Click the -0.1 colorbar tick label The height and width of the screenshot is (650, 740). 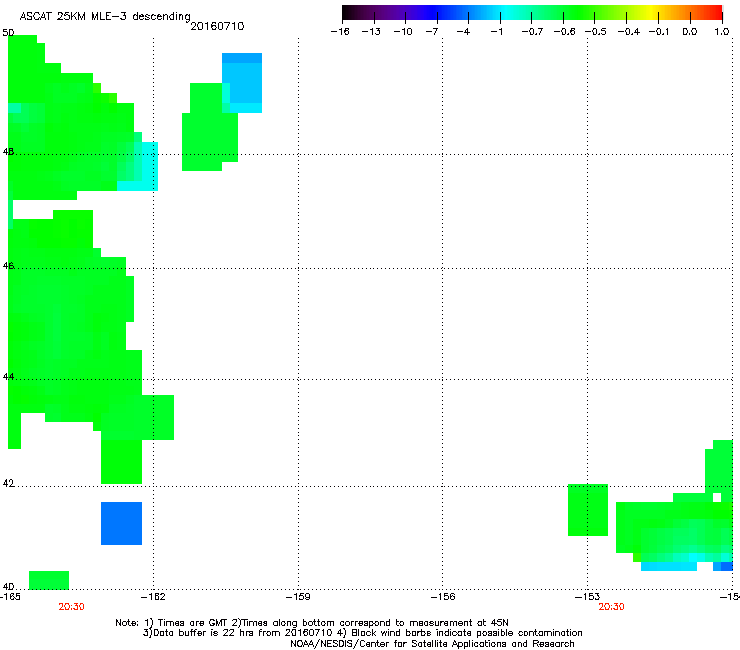pos(659,32)
